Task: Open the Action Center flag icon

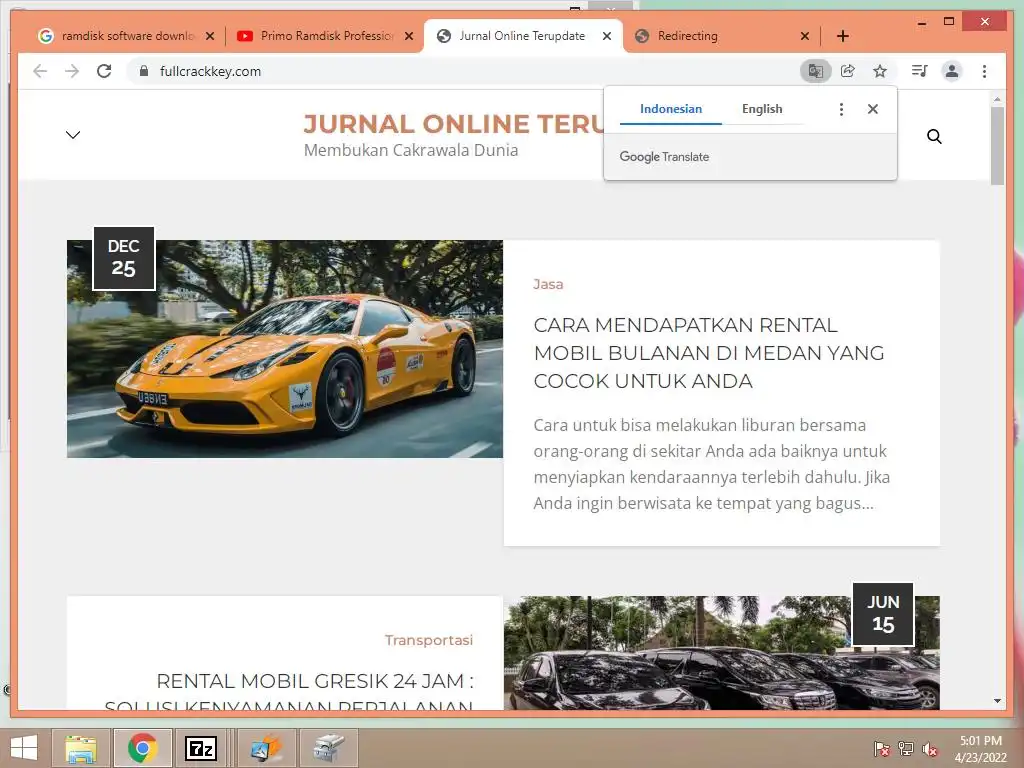Action: 882,748
